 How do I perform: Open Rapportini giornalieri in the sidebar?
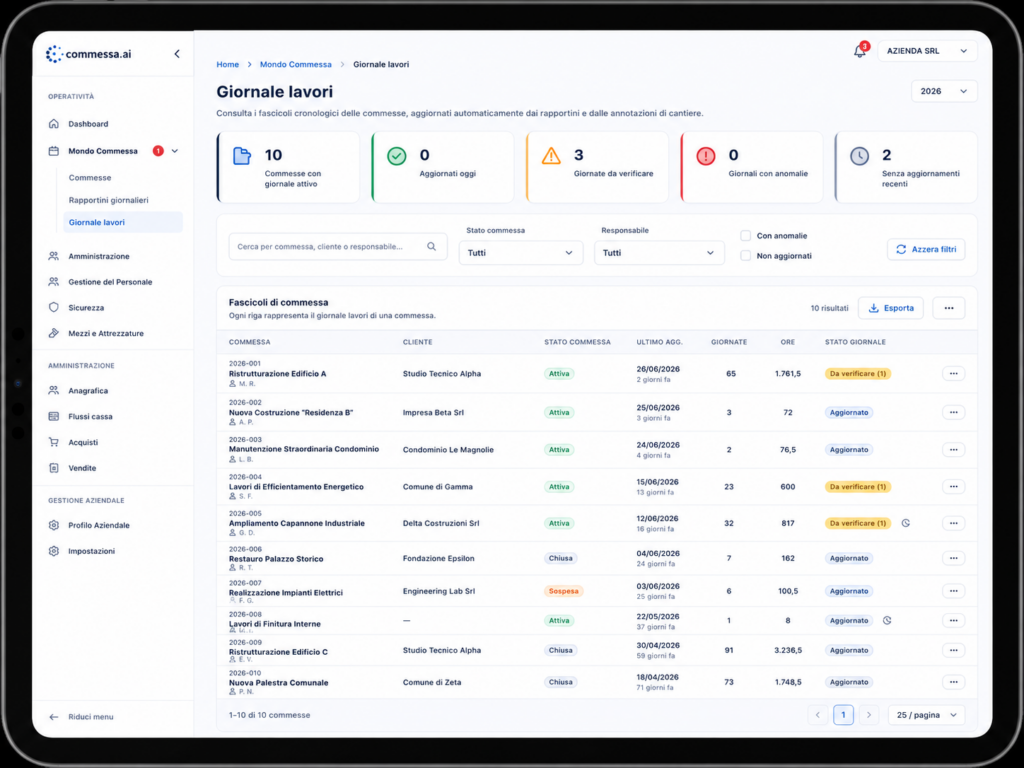point(108,200)
